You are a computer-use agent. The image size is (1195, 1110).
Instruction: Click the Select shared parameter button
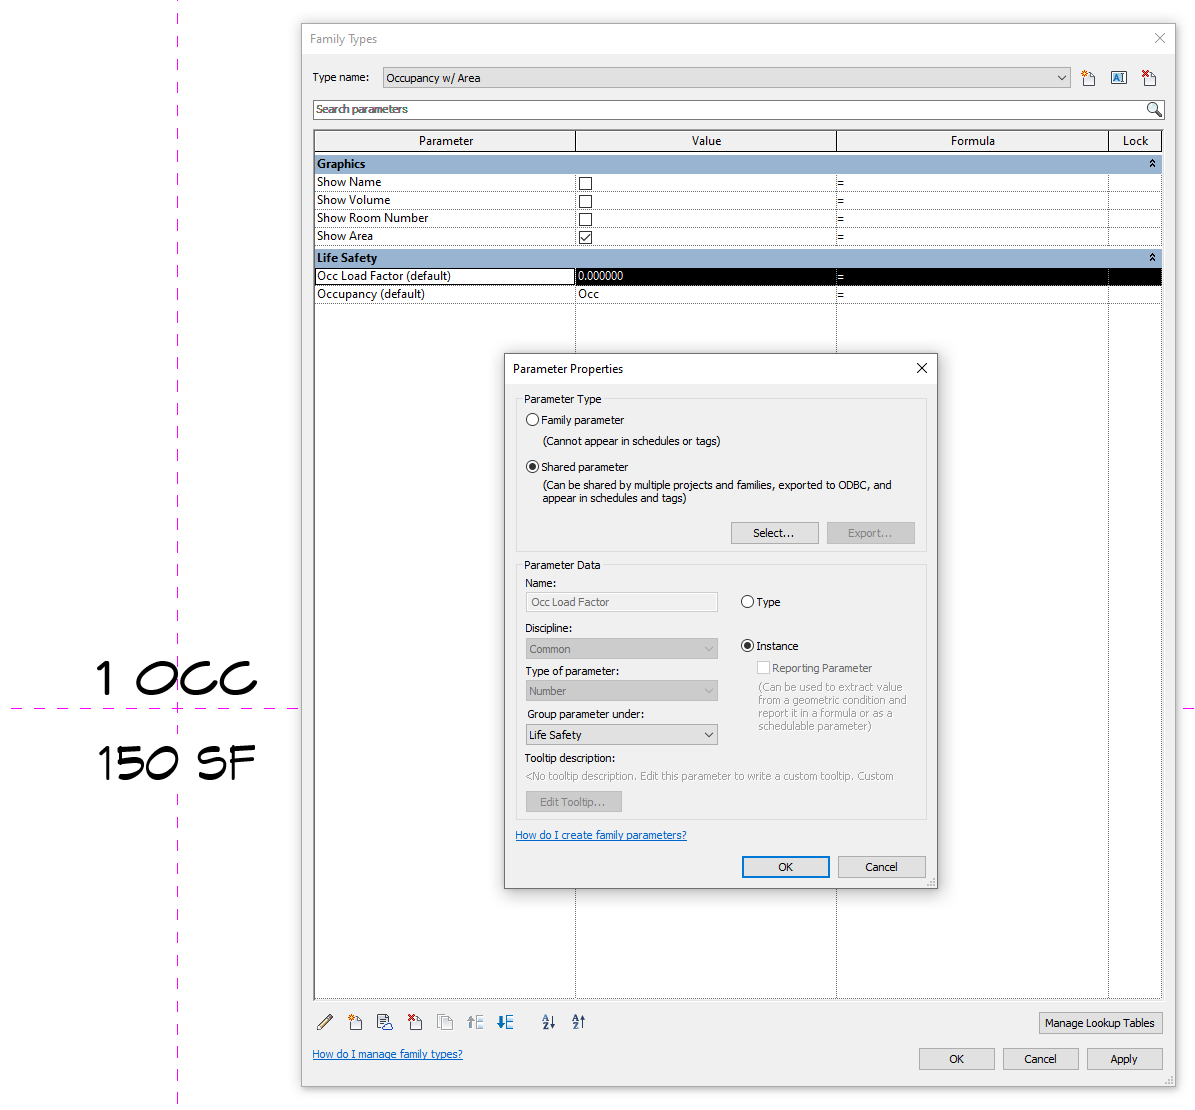(774, 532)
